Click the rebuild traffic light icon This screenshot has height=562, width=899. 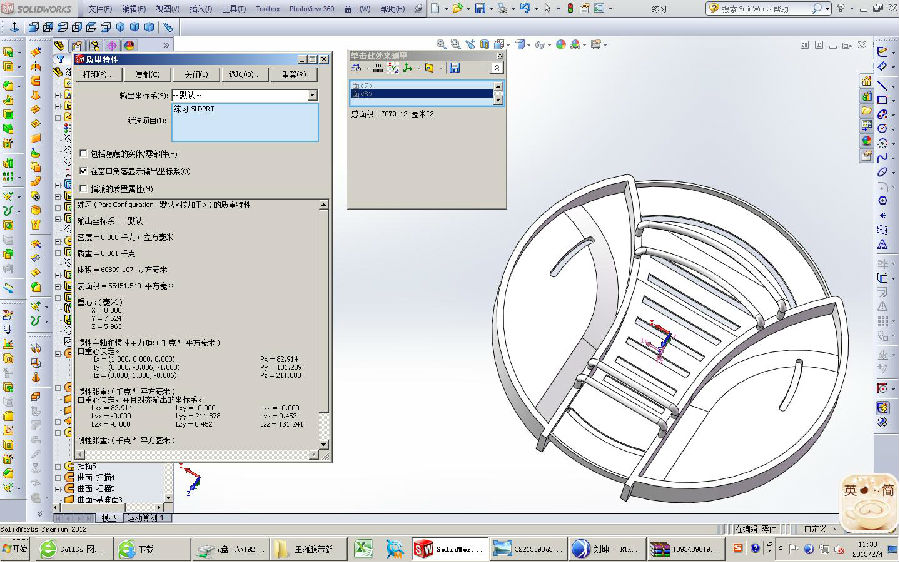(x=570, y=8)
